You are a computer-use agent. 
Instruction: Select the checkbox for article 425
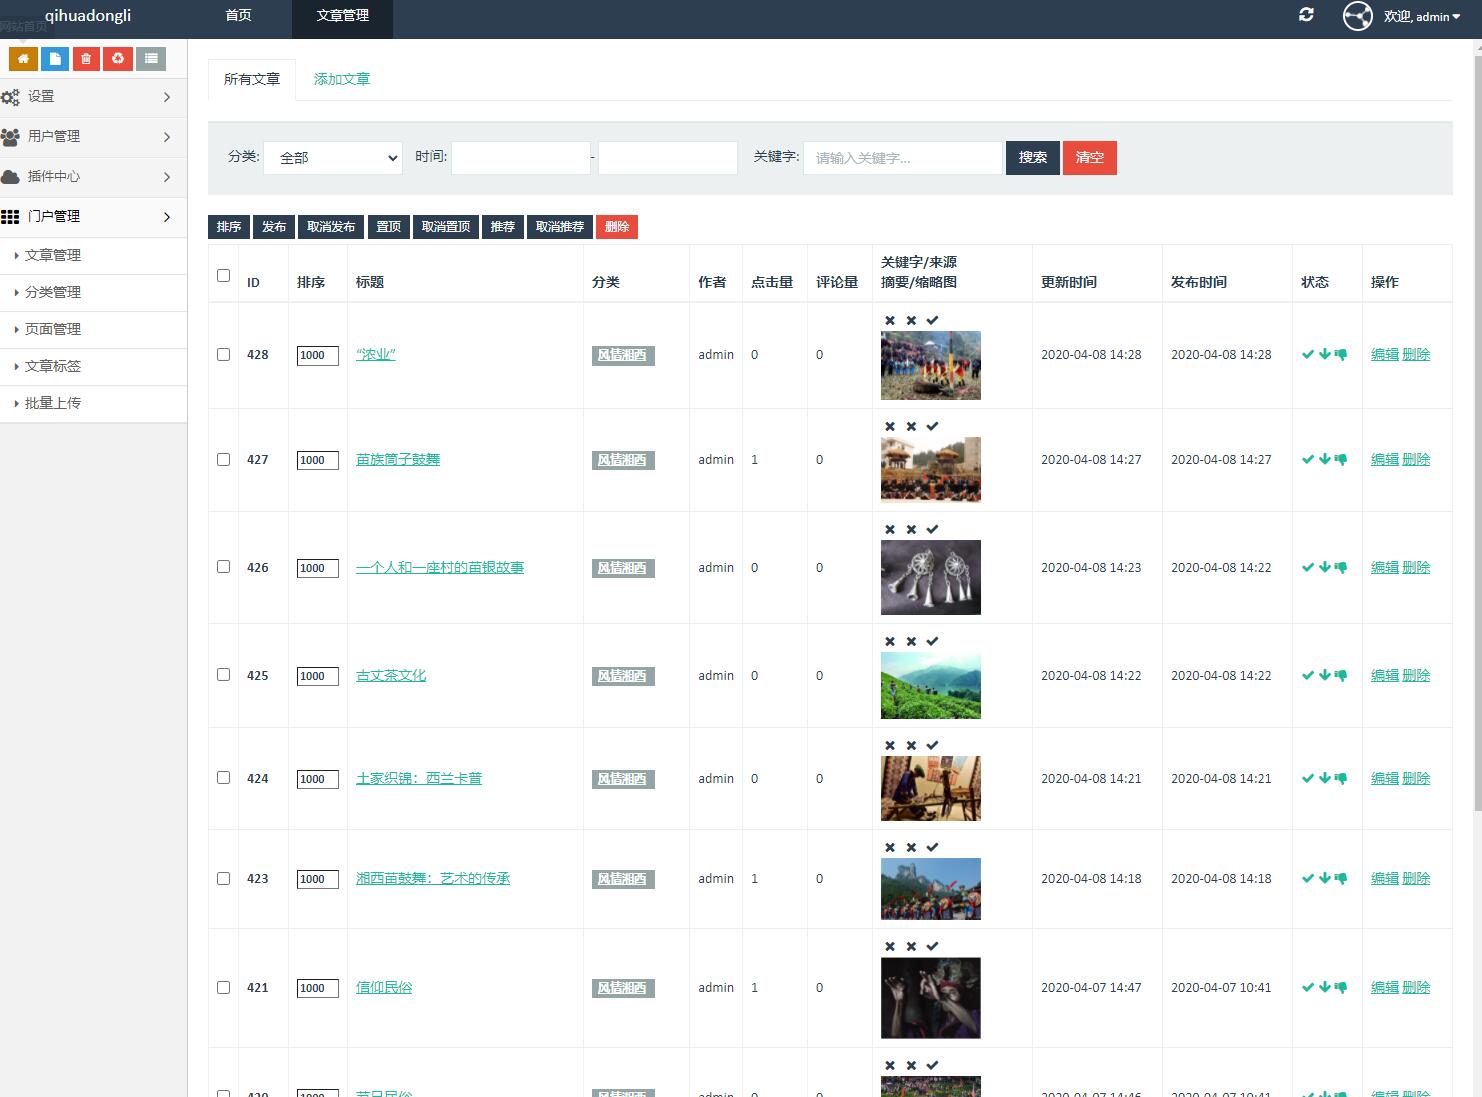(223, 675)
